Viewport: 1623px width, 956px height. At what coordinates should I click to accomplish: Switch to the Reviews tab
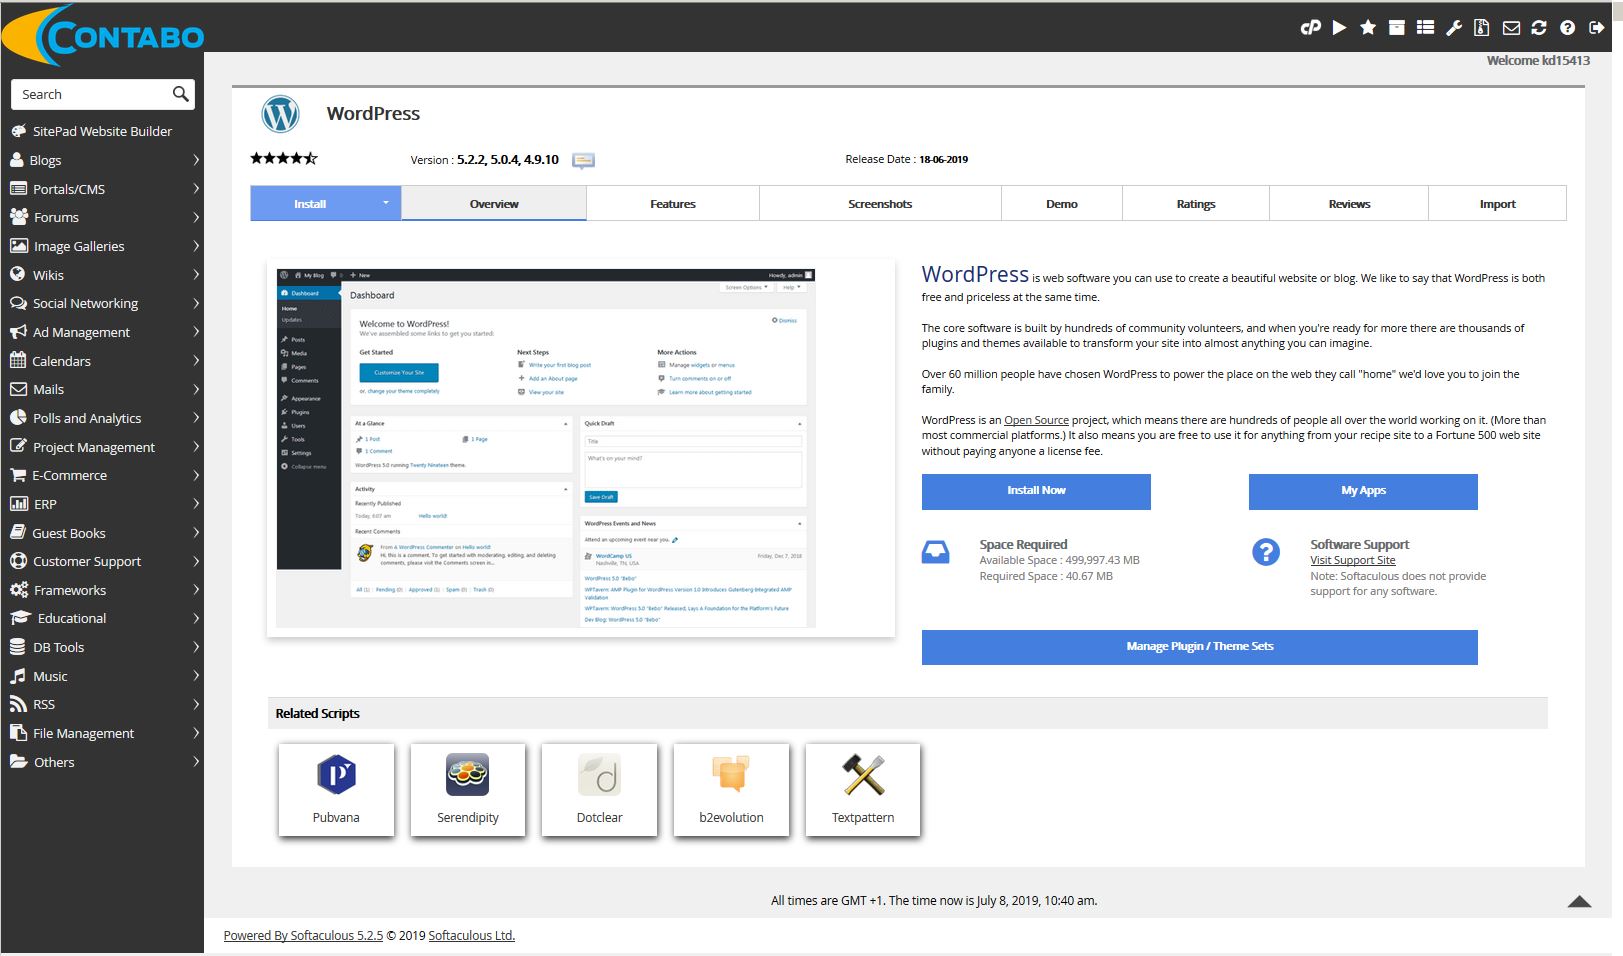click(x=1349, y=204)
